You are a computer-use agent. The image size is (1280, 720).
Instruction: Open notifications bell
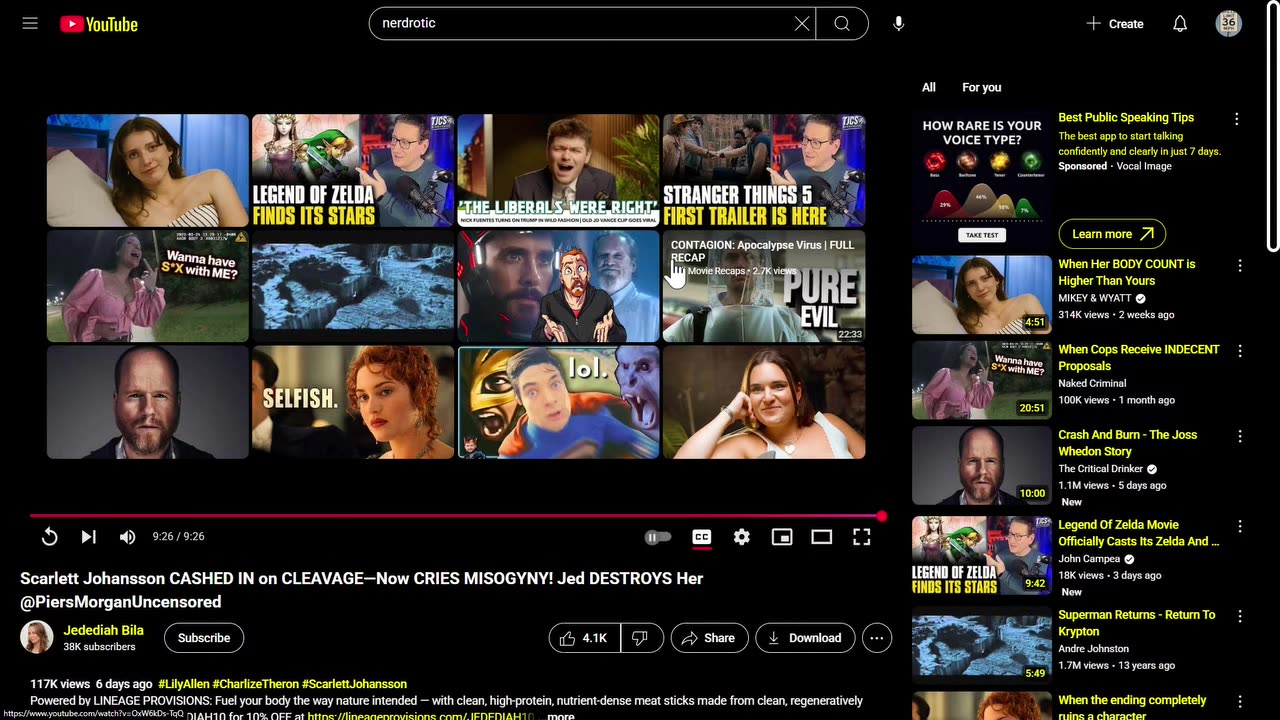coord(1180,24)
